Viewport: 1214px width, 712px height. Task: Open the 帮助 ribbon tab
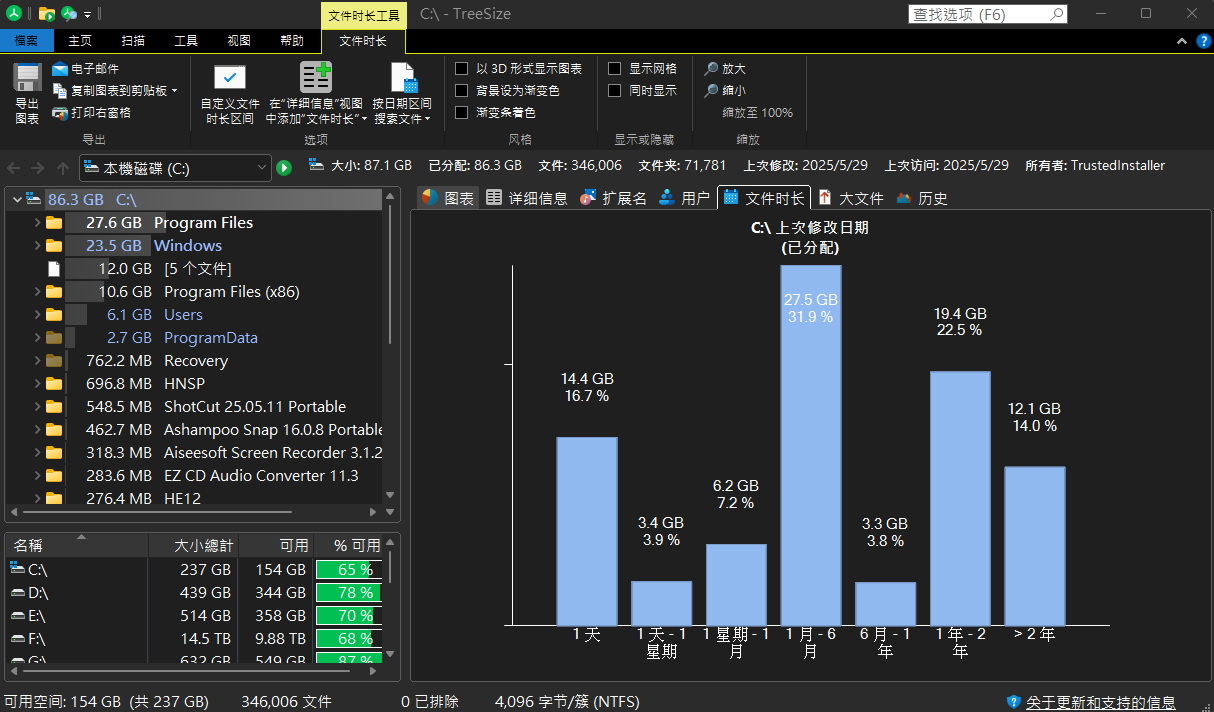[x=292, y=41]
